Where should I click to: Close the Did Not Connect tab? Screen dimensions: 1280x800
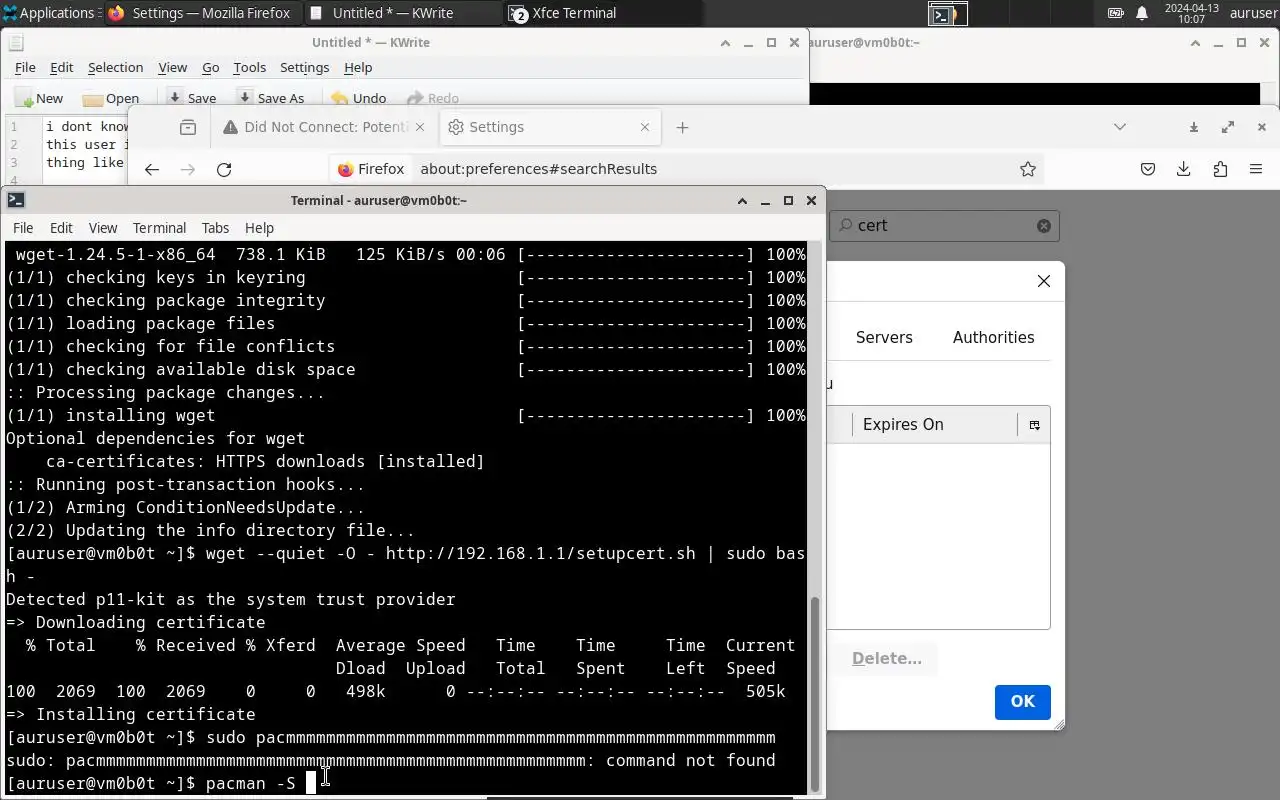[x=420, y=127]
